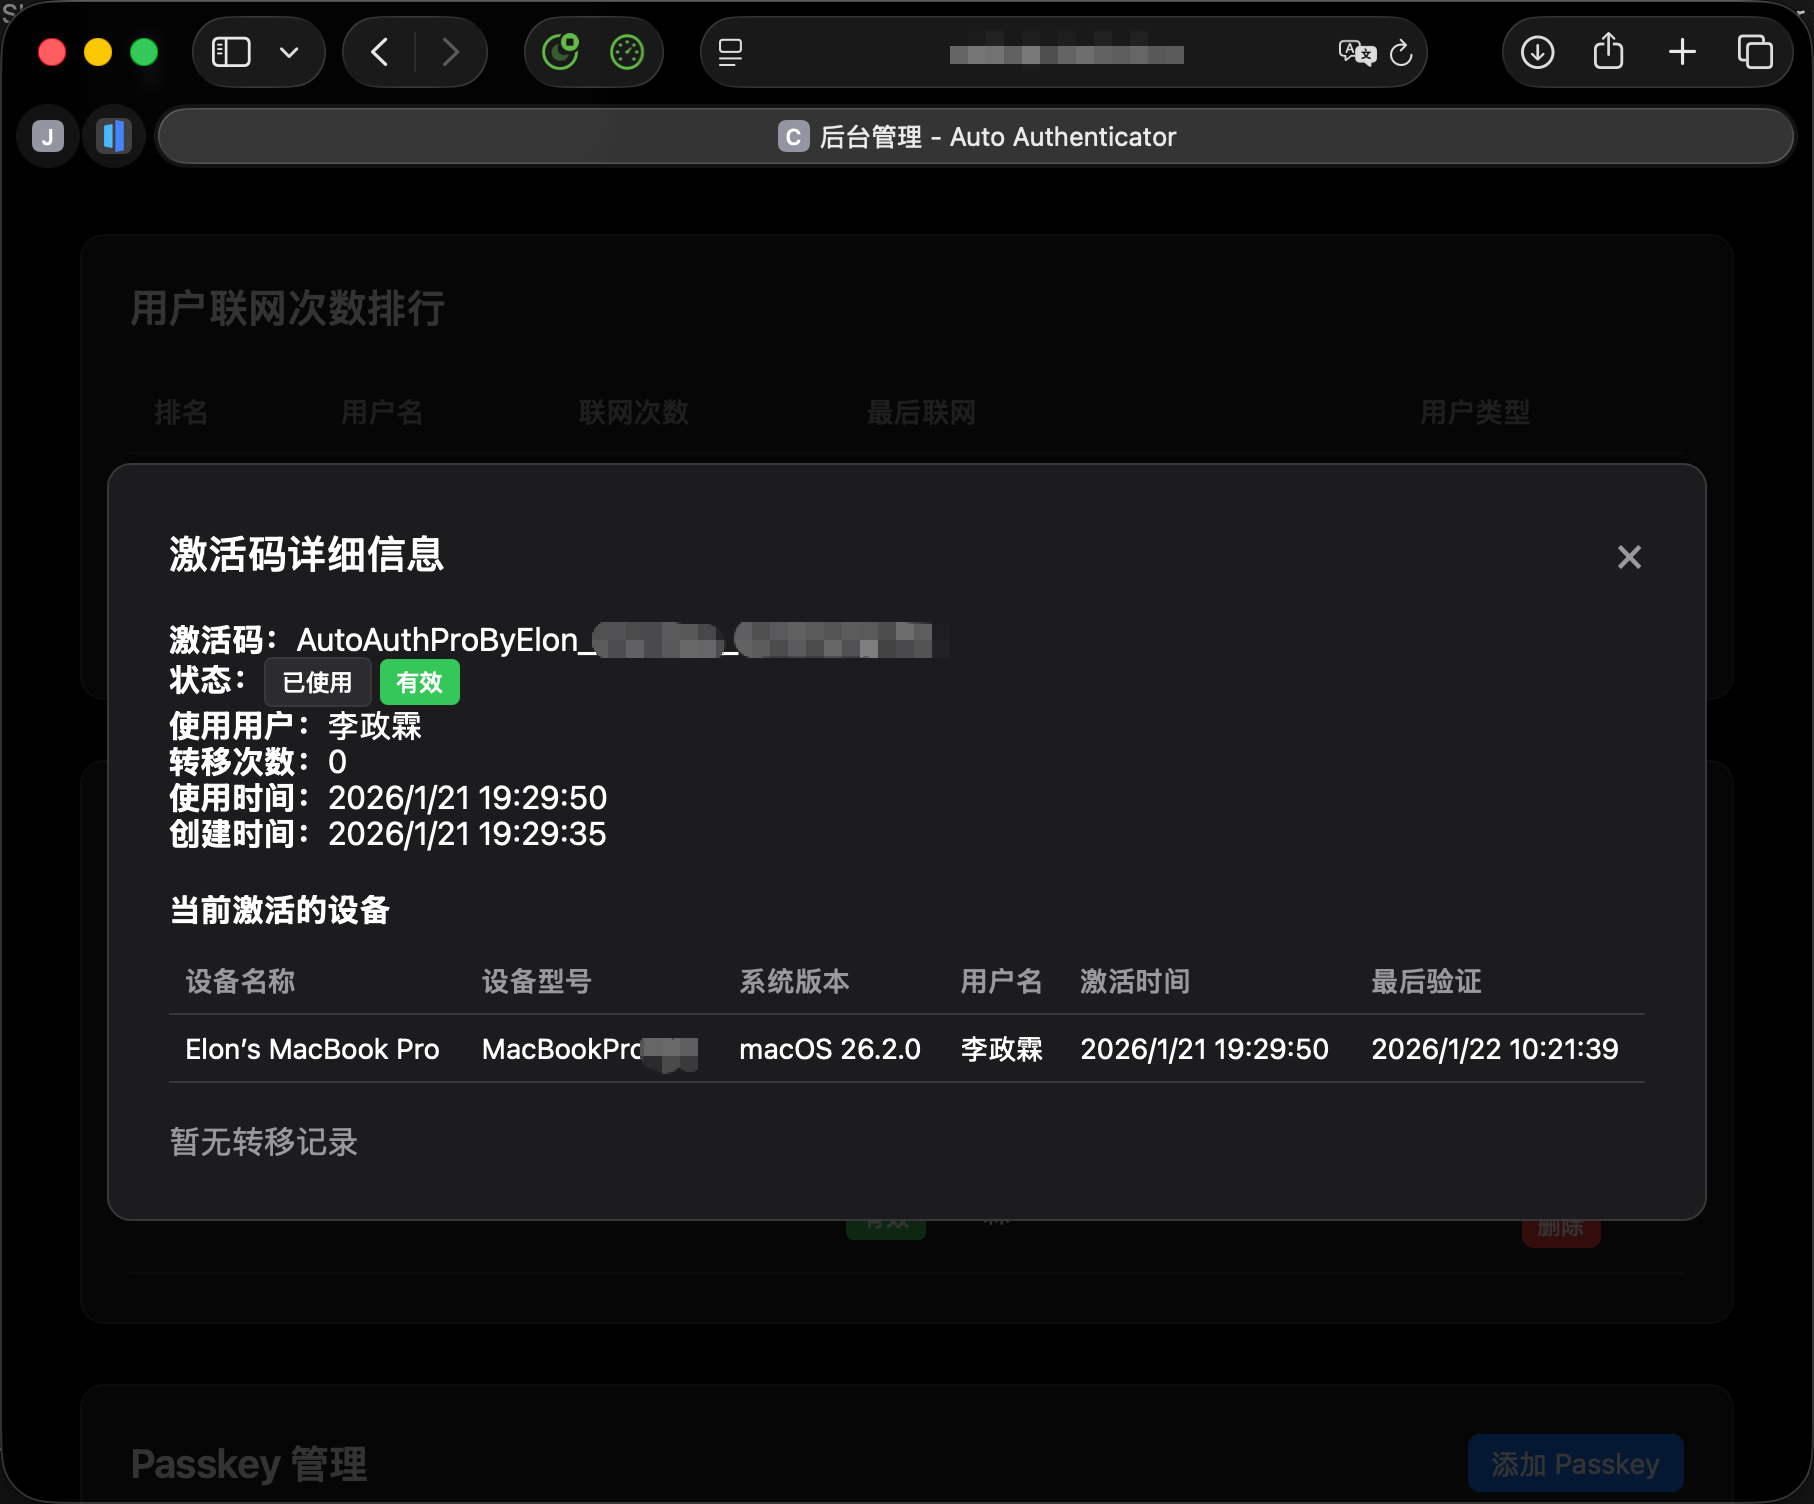Image resolution: width=1814 pixels, height=1504 pixels.
Task: Click the last verified 2026/1/22 10:21:39 cell
Action: tap(1495, 1049)
